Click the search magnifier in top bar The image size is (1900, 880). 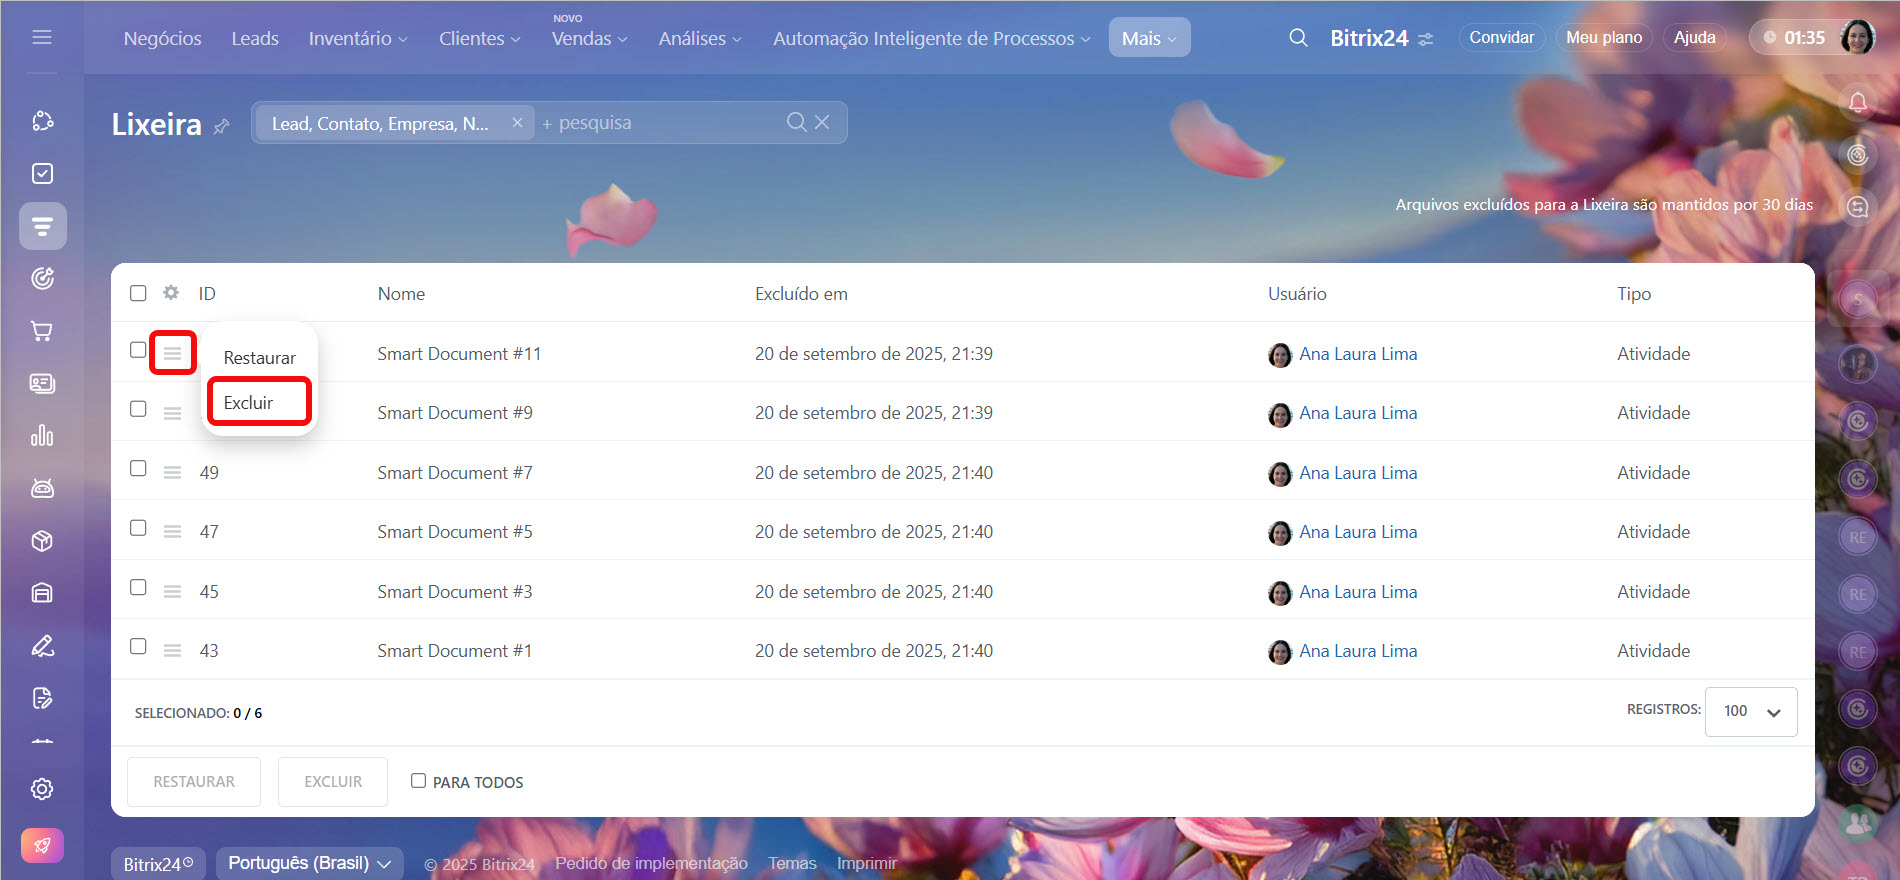point(1298,38)
